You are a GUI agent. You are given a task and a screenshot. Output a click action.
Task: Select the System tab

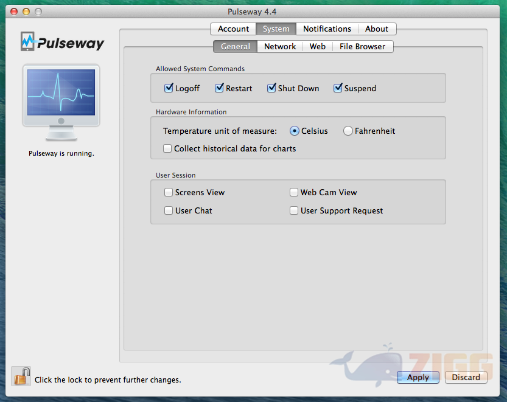click(276, 29)
